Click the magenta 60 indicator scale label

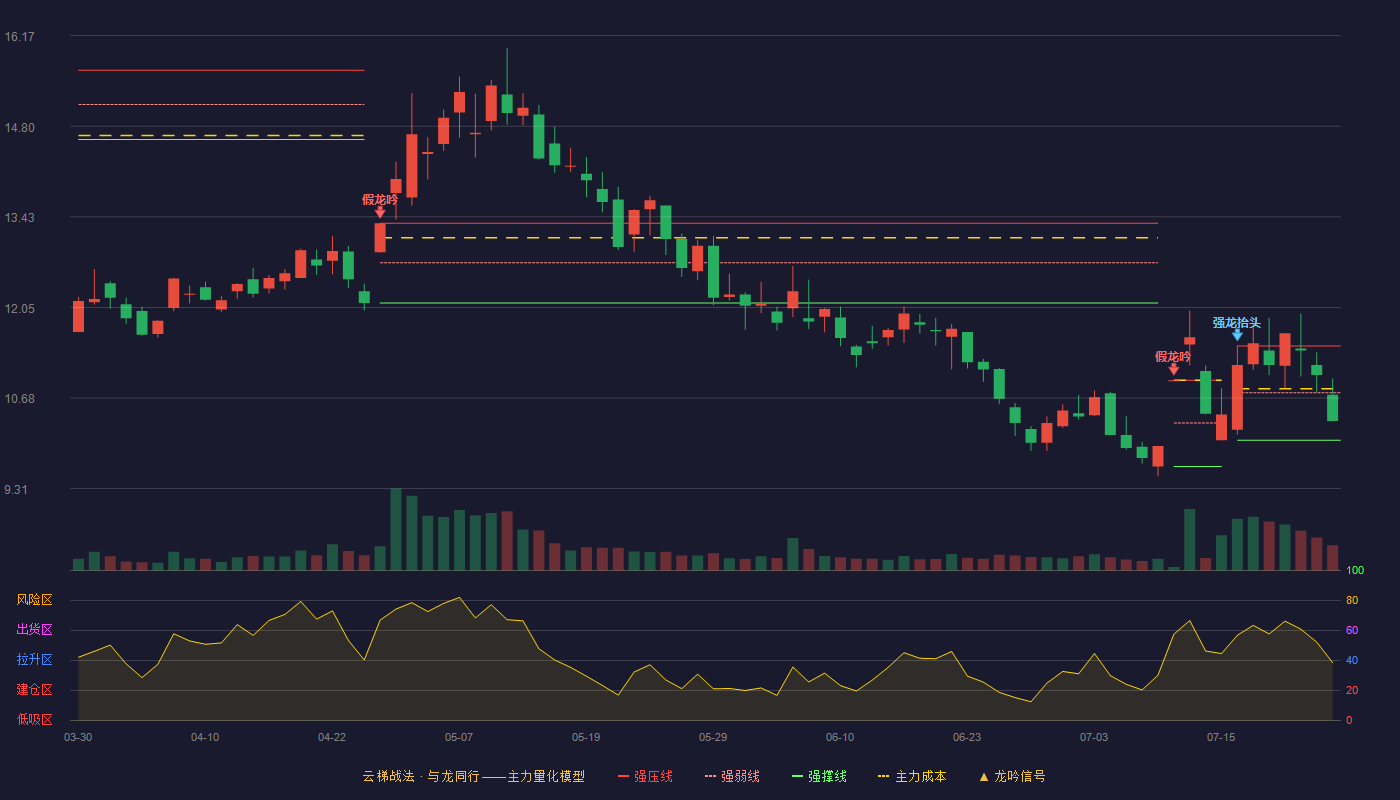[1352, 630]
